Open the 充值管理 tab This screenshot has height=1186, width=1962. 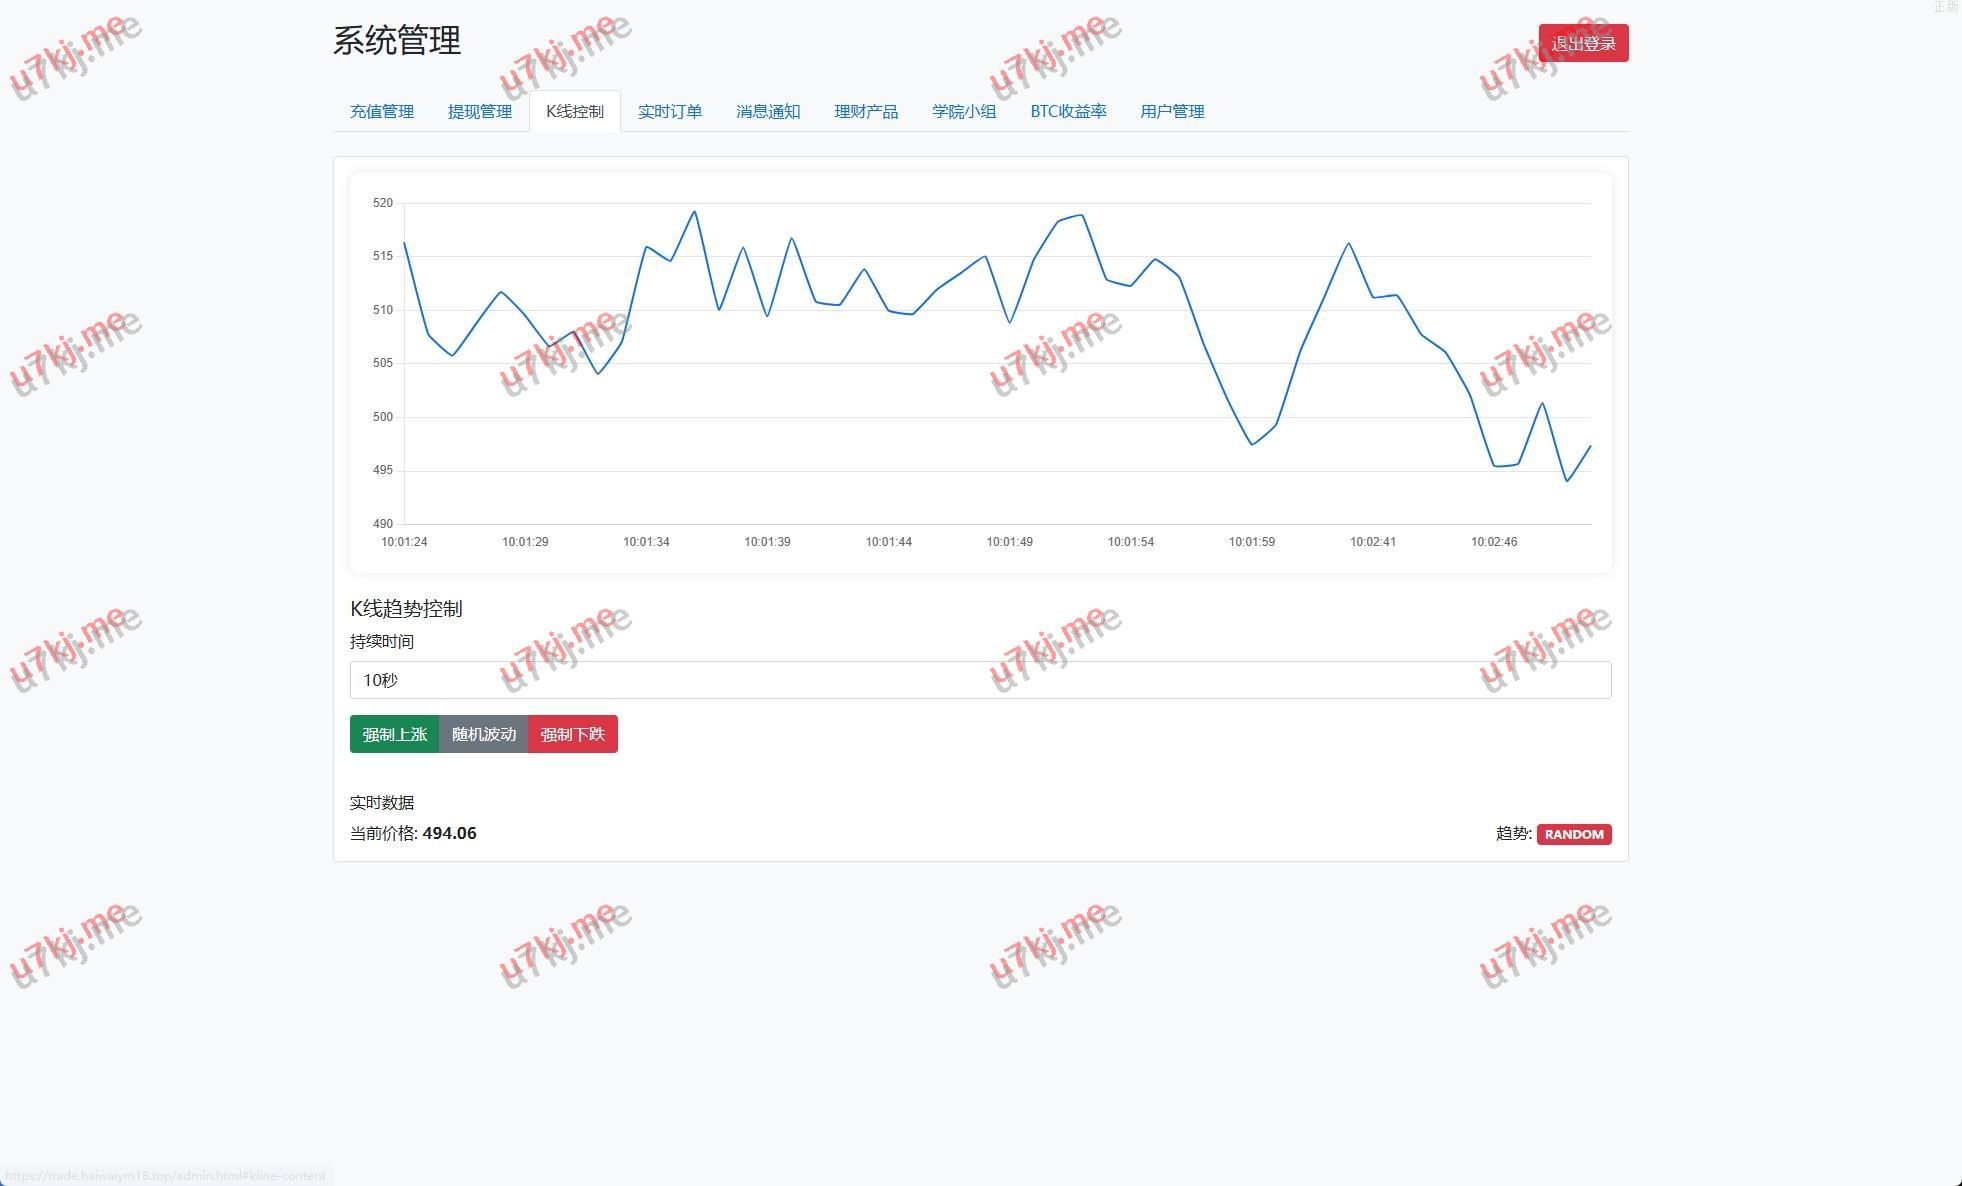pos(381,111)
